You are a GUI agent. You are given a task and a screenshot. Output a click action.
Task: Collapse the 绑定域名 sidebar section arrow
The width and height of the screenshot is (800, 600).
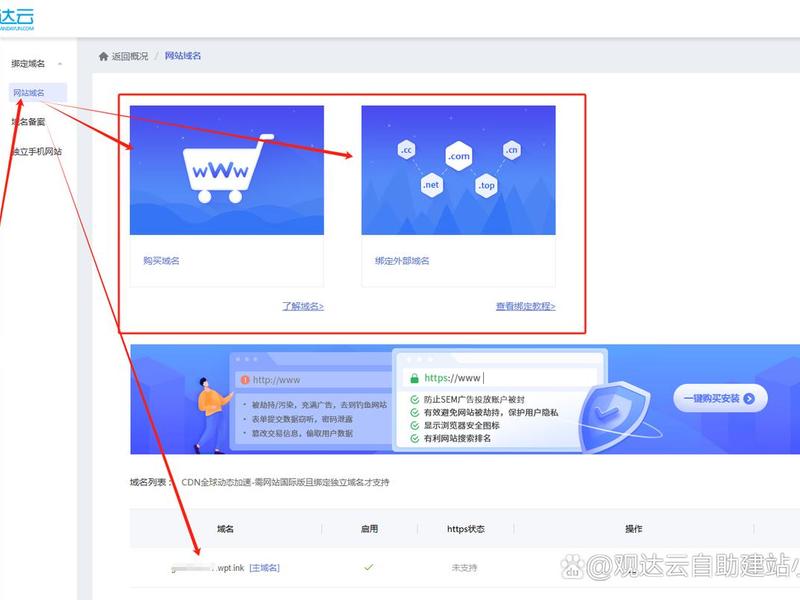60,64
